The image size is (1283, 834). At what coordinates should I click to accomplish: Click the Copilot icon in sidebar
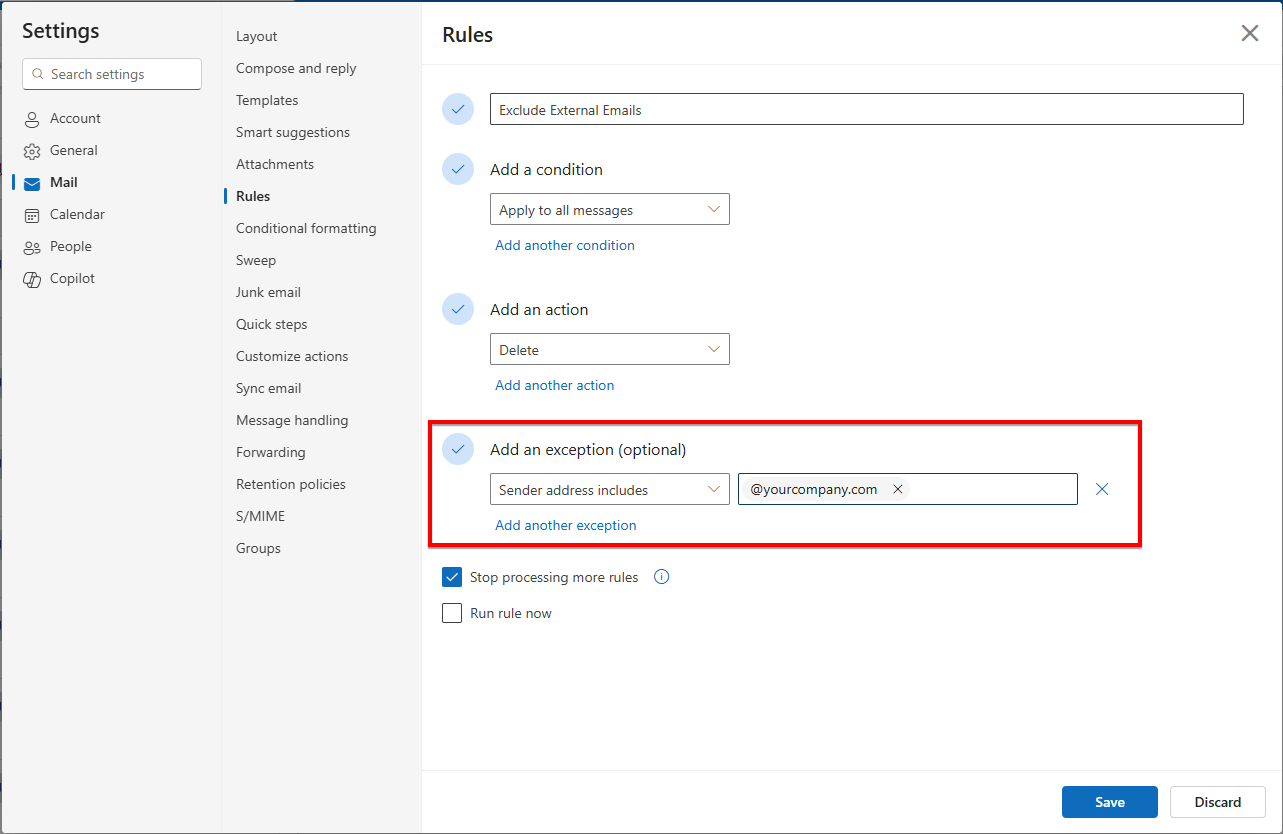[x=32, y=279]
